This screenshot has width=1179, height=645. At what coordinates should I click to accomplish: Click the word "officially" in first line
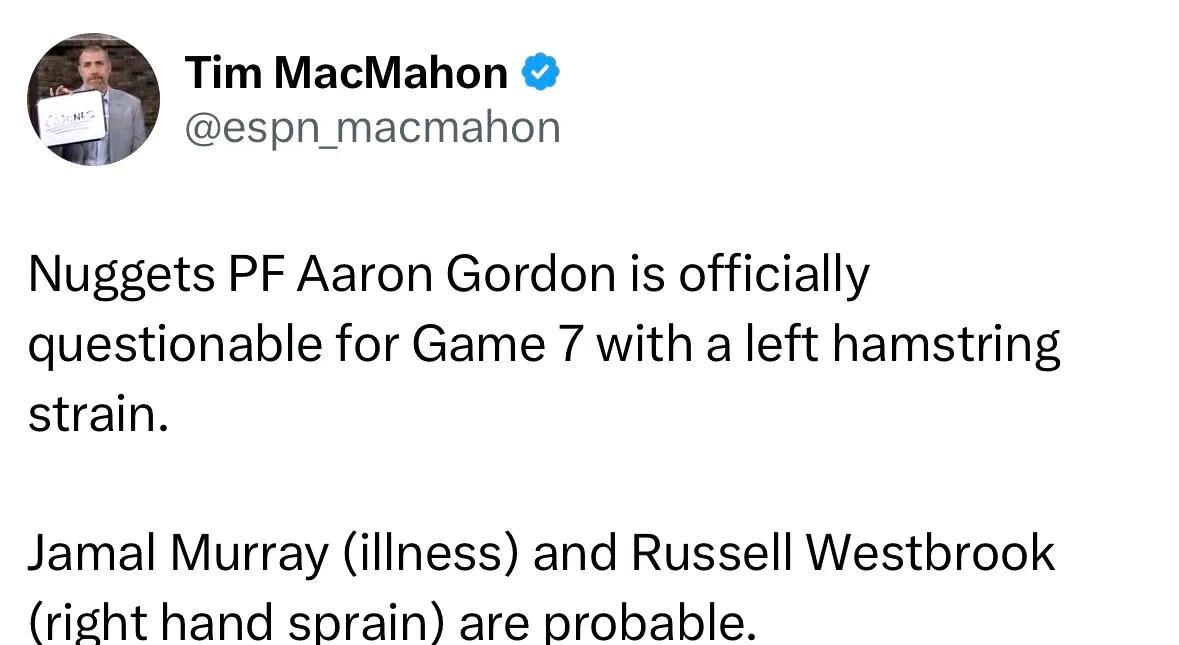(774, 277)
